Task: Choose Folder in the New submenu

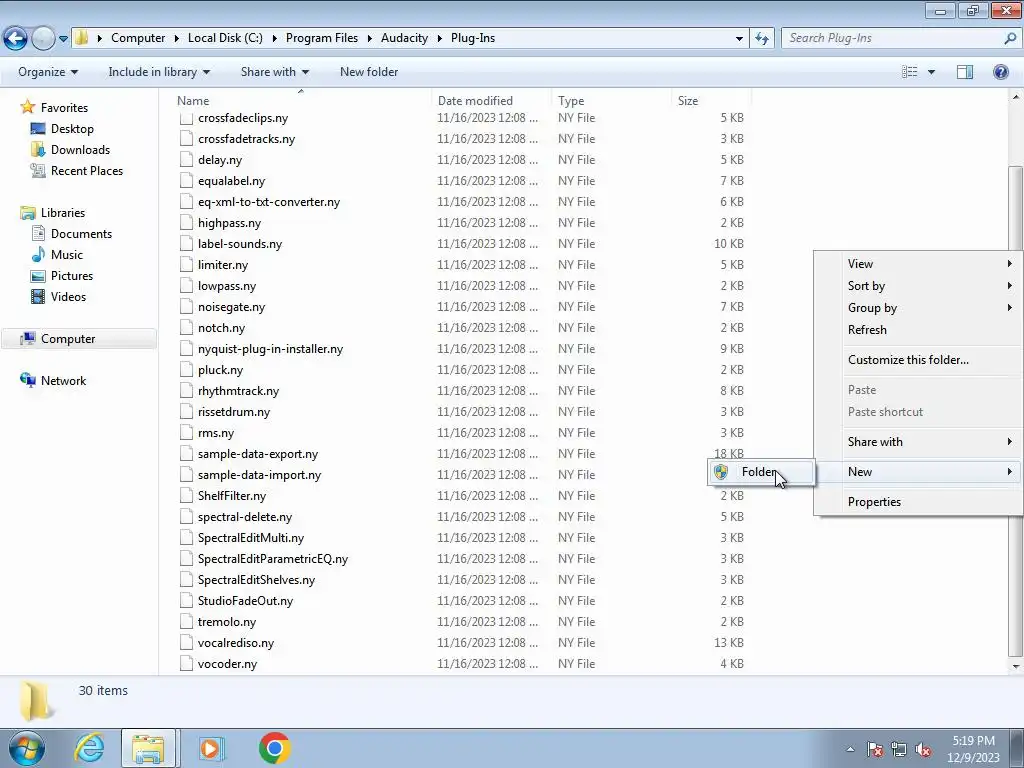Action: [761, 472]
